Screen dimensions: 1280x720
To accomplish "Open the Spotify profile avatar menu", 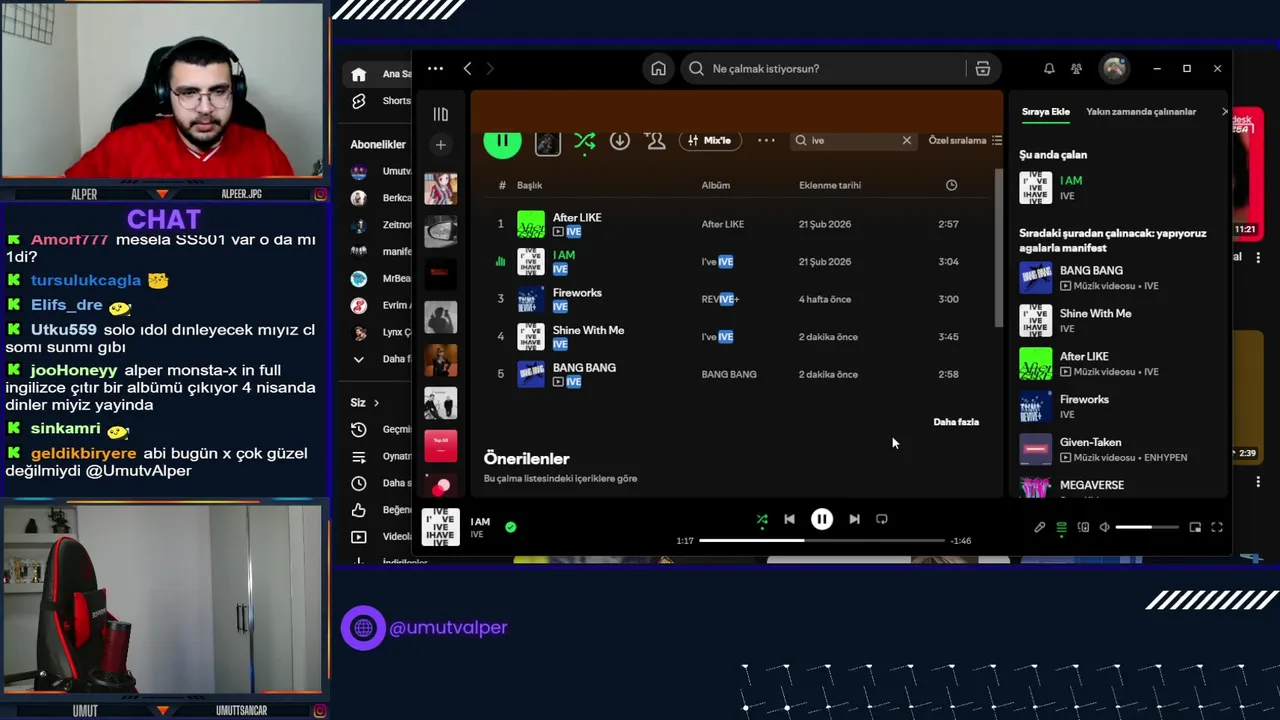I will [x=1114, y=68].
